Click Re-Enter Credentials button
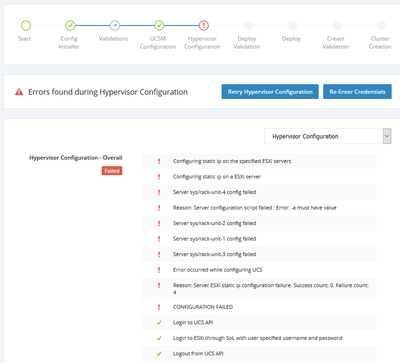This screenshot has width=400, height=363. point(357,92)
